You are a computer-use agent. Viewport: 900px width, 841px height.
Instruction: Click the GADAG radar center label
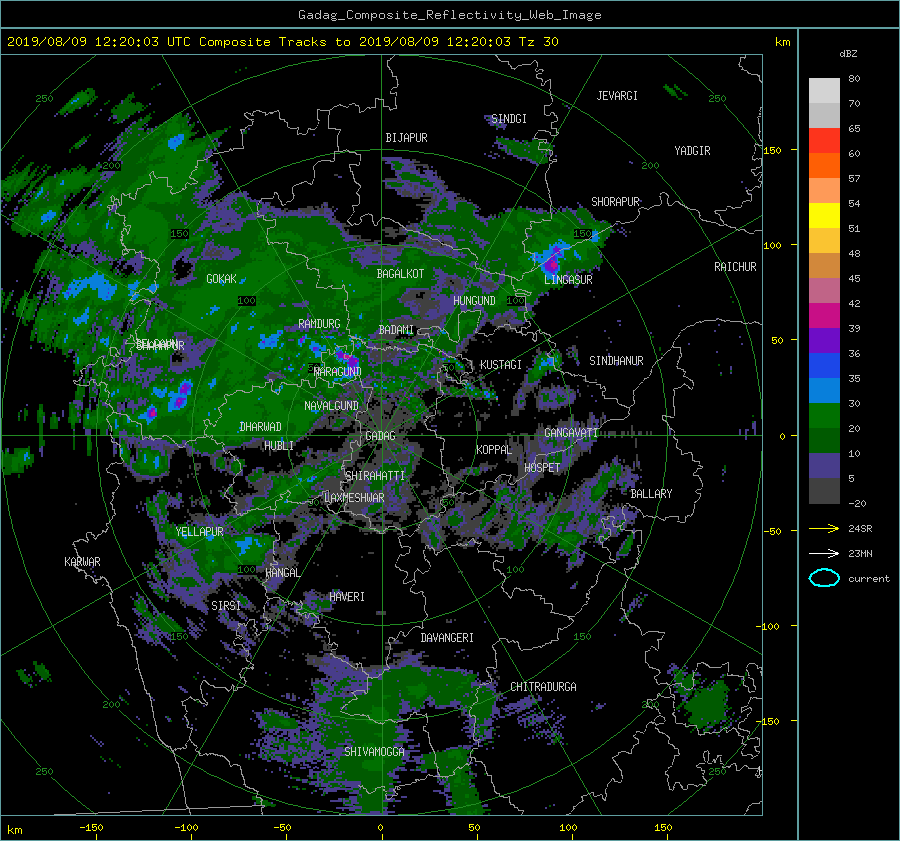click(380, 436)
